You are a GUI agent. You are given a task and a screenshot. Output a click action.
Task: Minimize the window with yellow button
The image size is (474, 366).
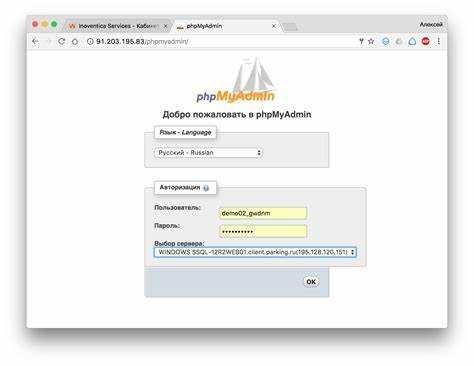point(44,24)
